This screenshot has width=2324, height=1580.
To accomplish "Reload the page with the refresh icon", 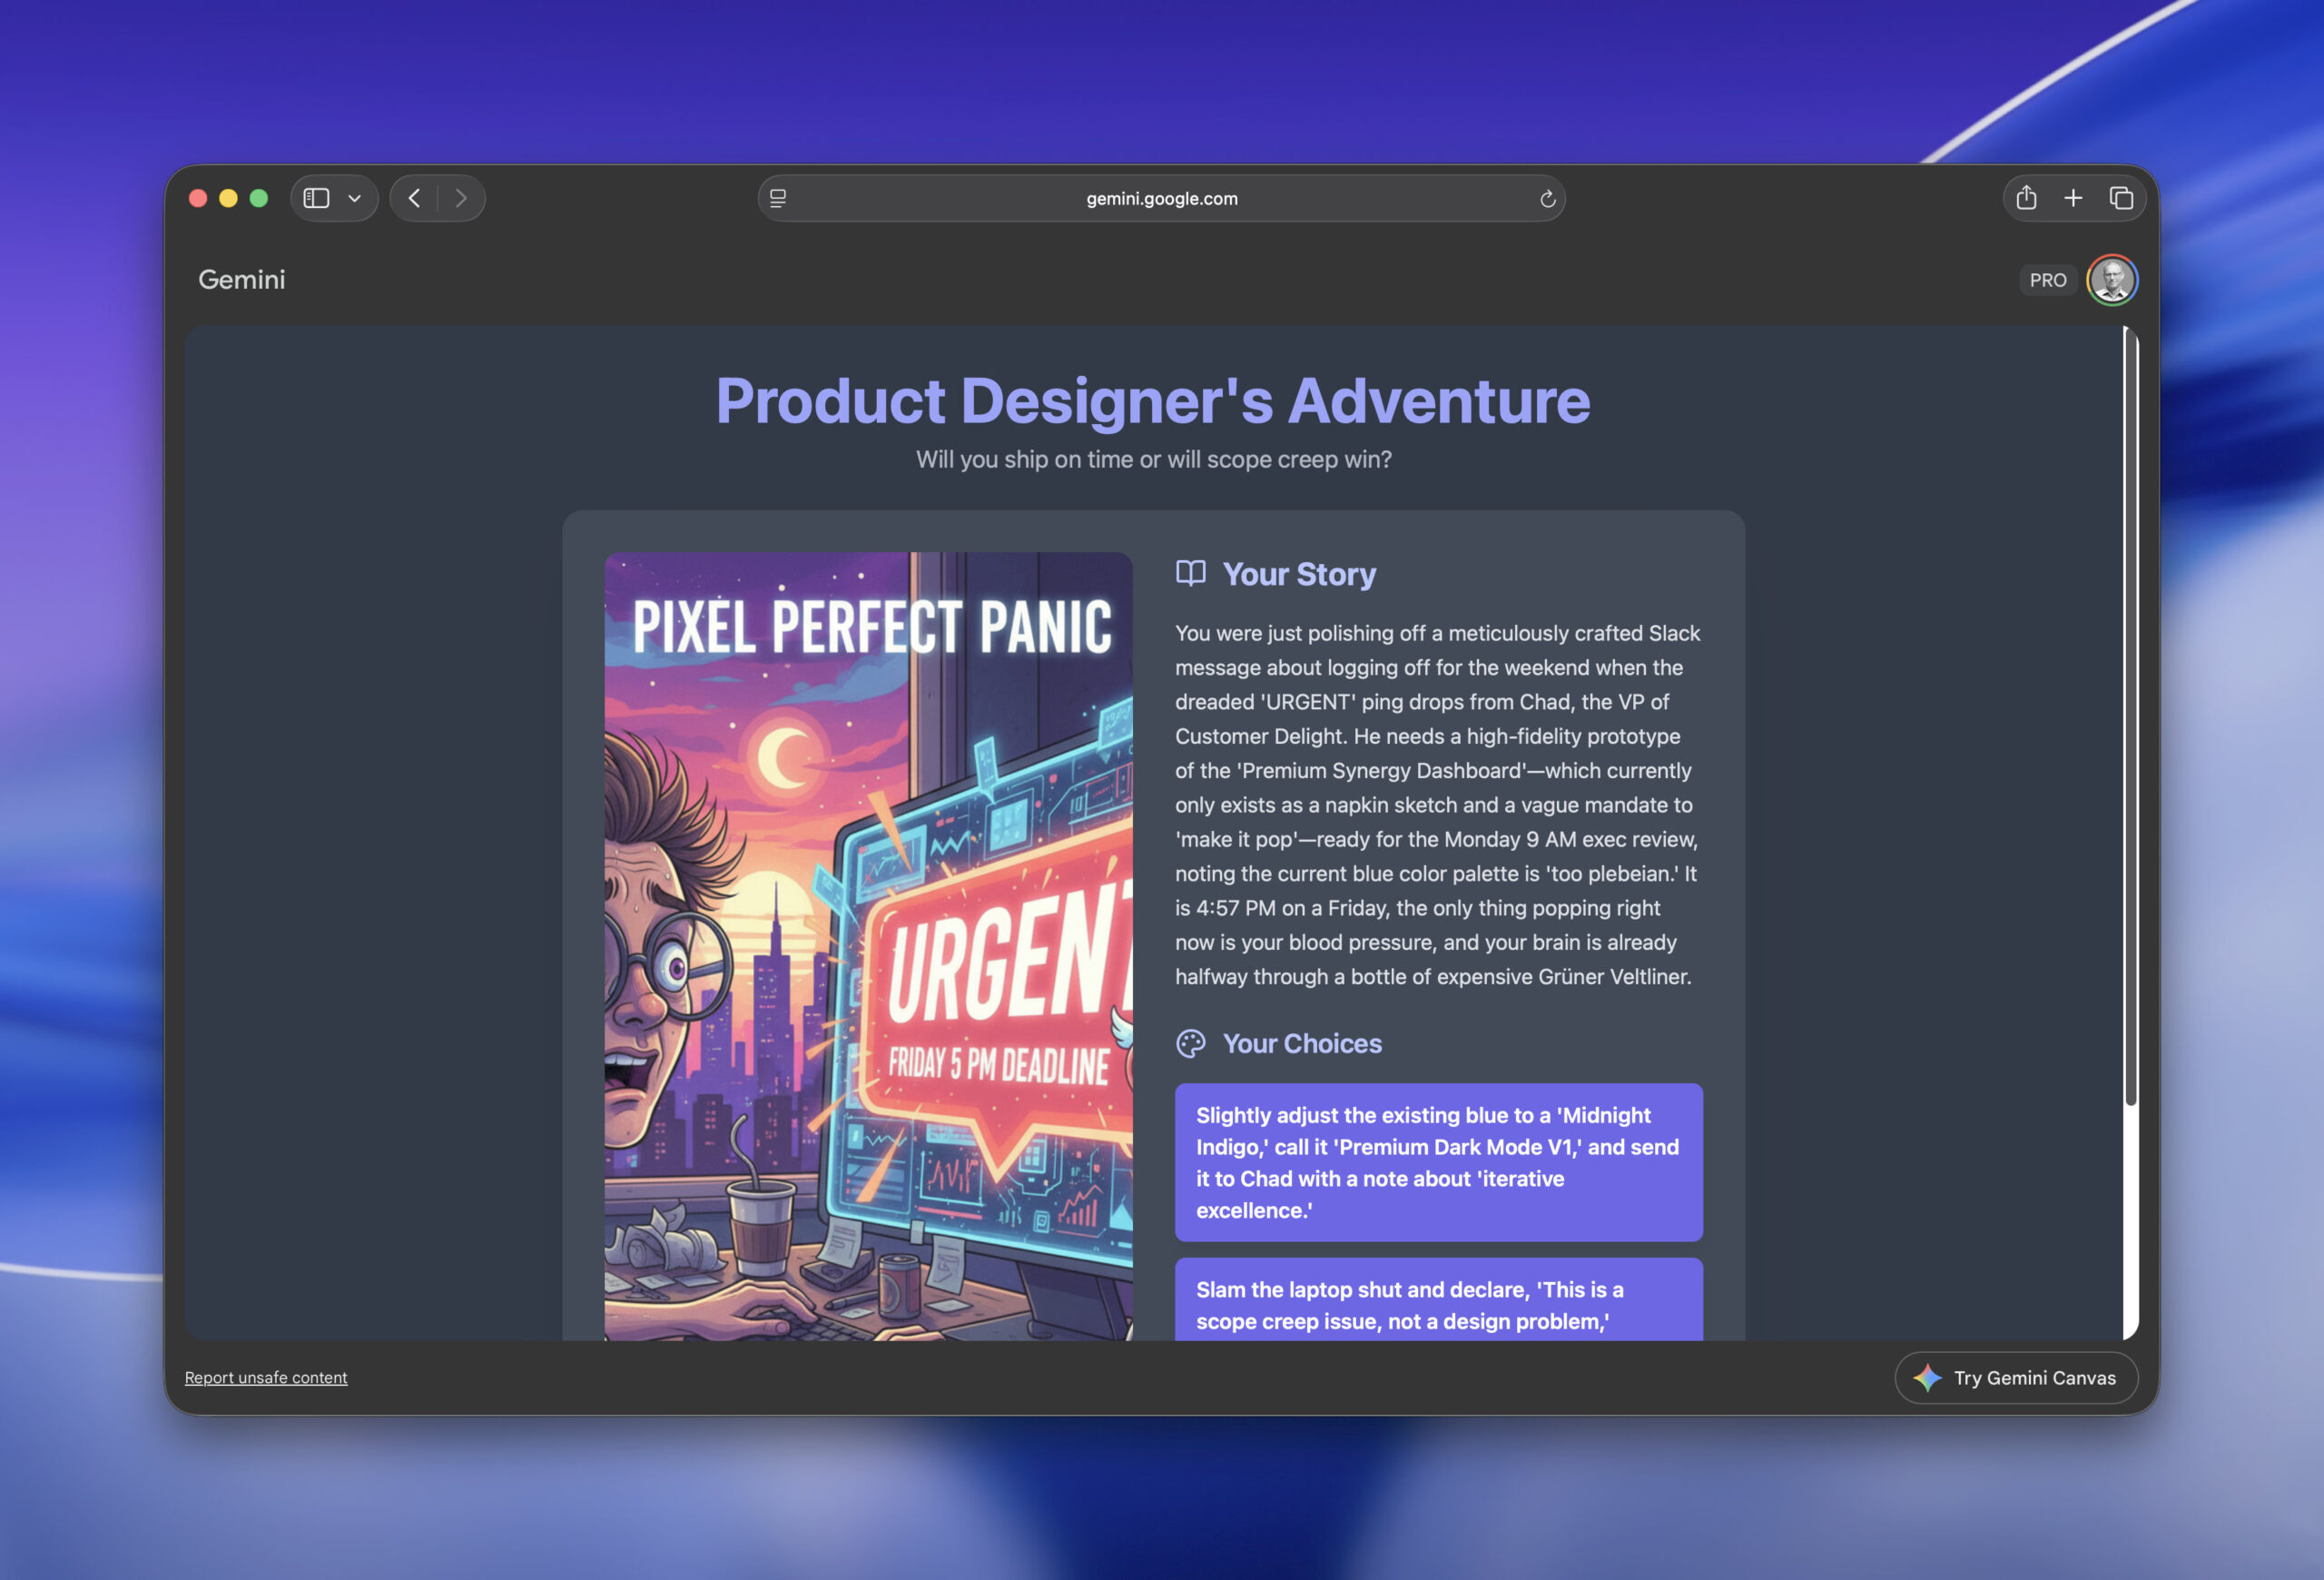I will (1547, 199).
